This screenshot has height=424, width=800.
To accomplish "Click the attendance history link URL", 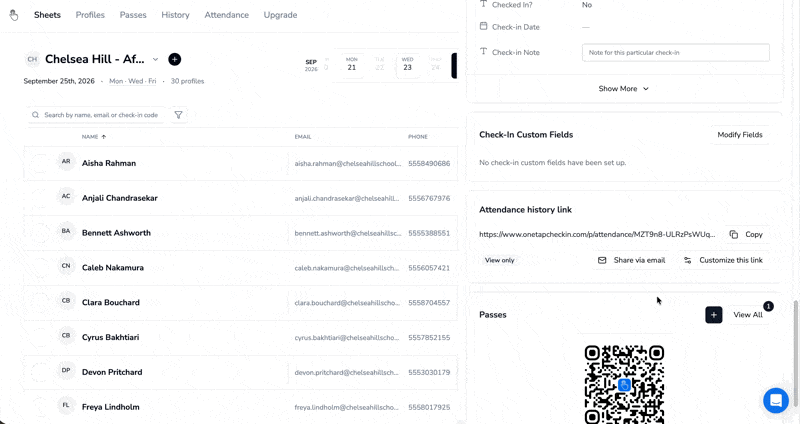I will [597, 234].
